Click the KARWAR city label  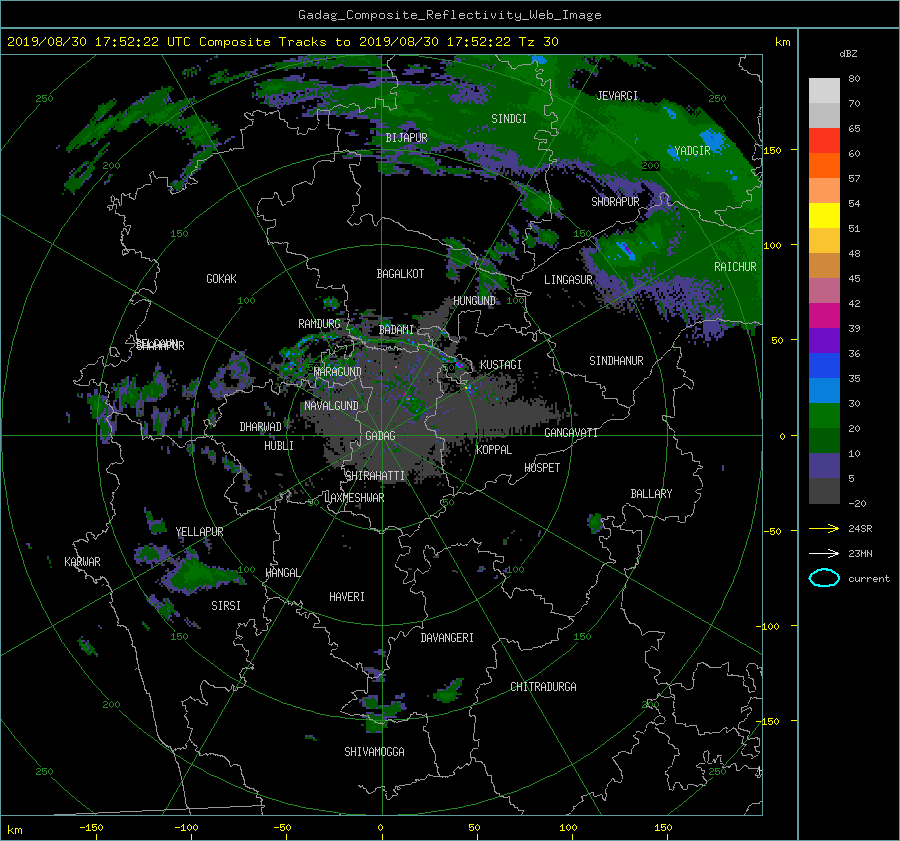point(82,562)
